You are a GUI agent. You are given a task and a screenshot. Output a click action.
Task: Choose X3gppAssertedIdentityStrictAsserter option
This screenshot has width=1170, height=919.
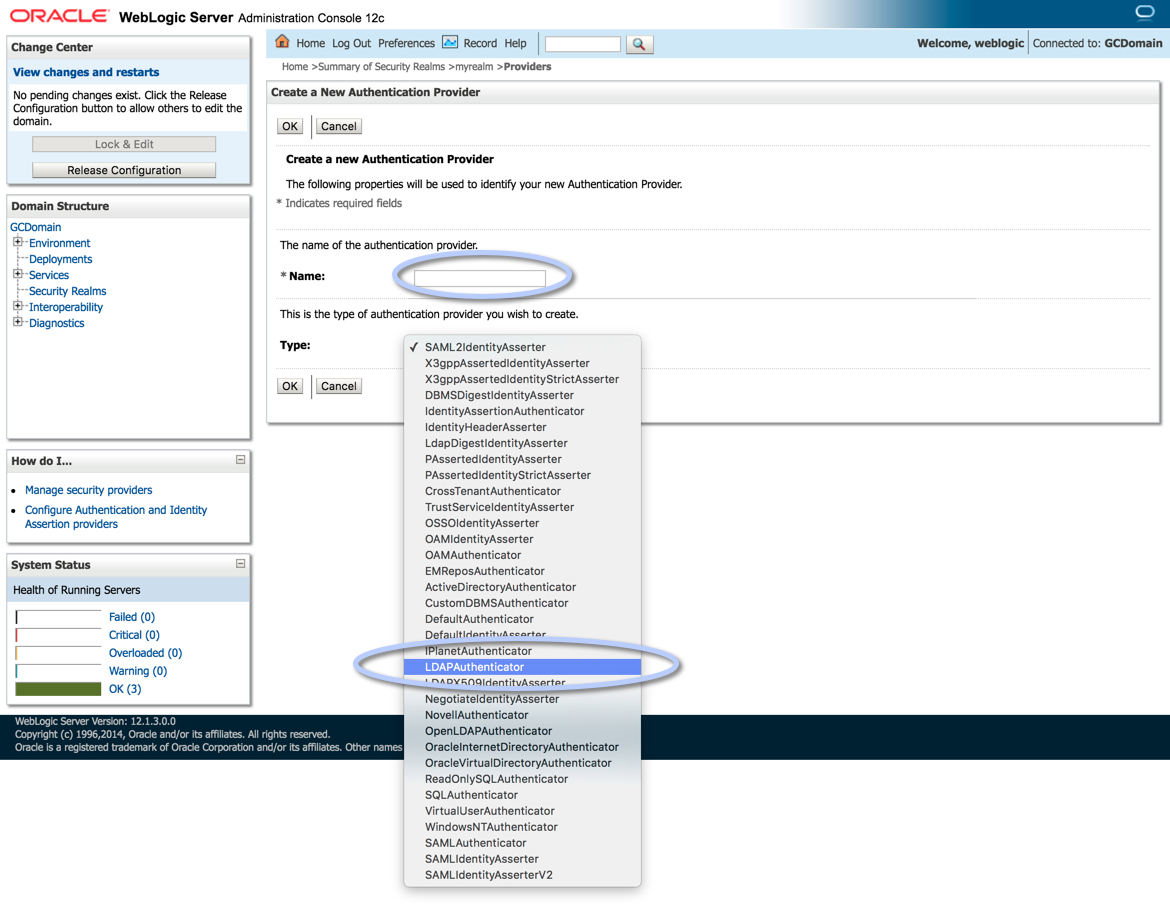click(x=522, y=379)
